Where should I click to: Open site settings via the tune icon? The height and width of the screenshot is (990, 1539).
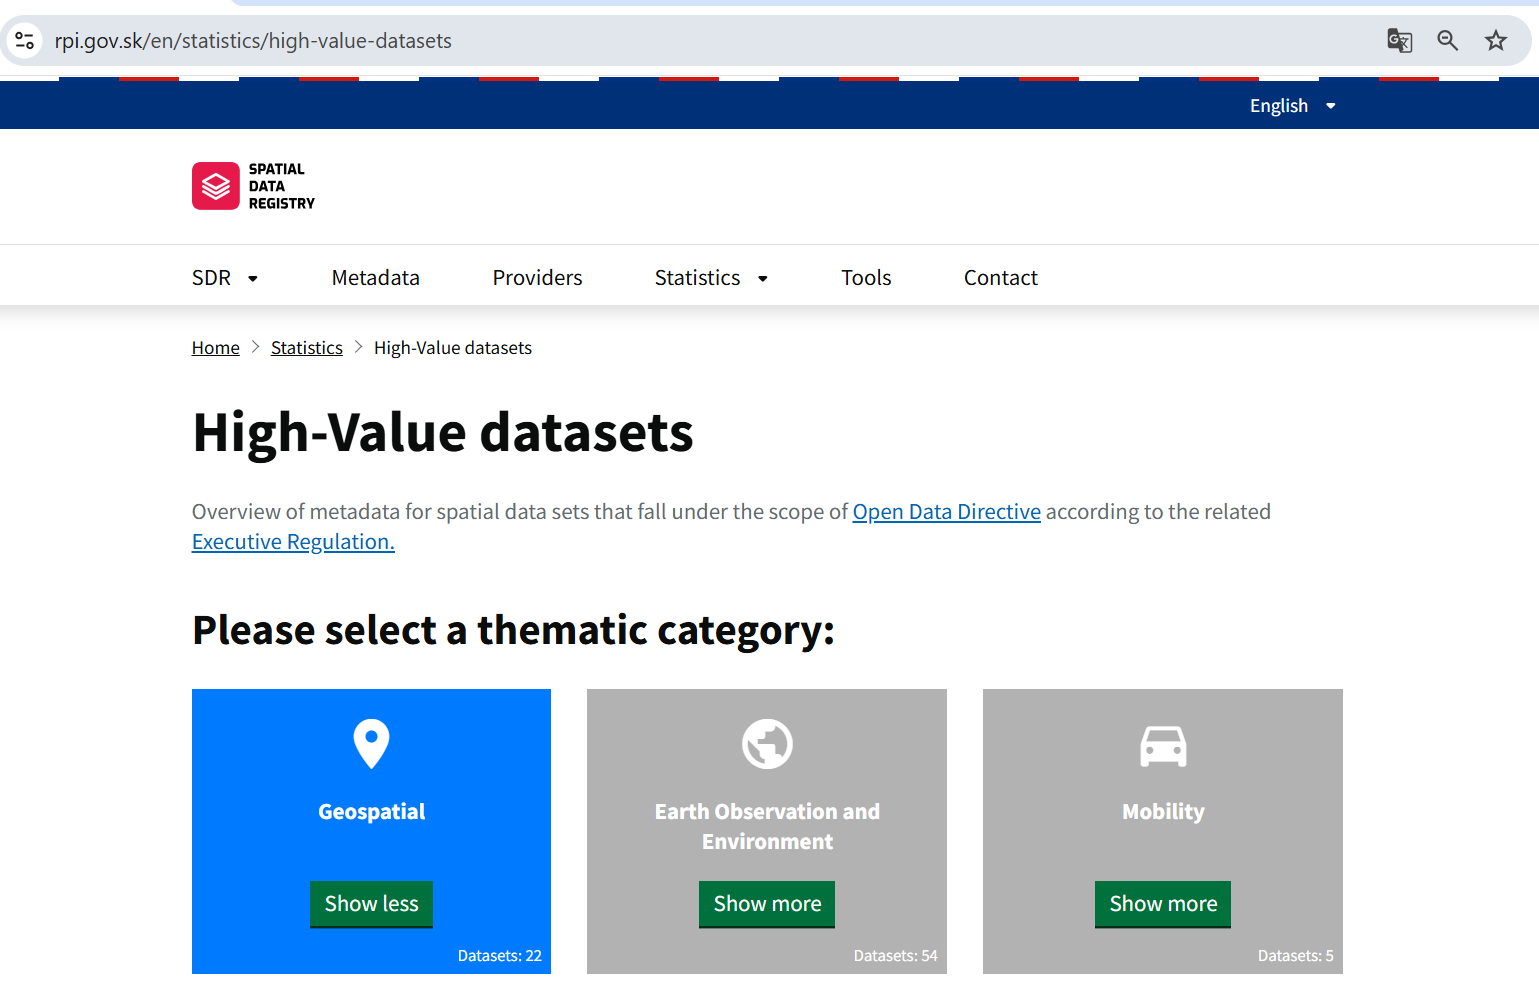coord(25,41)
